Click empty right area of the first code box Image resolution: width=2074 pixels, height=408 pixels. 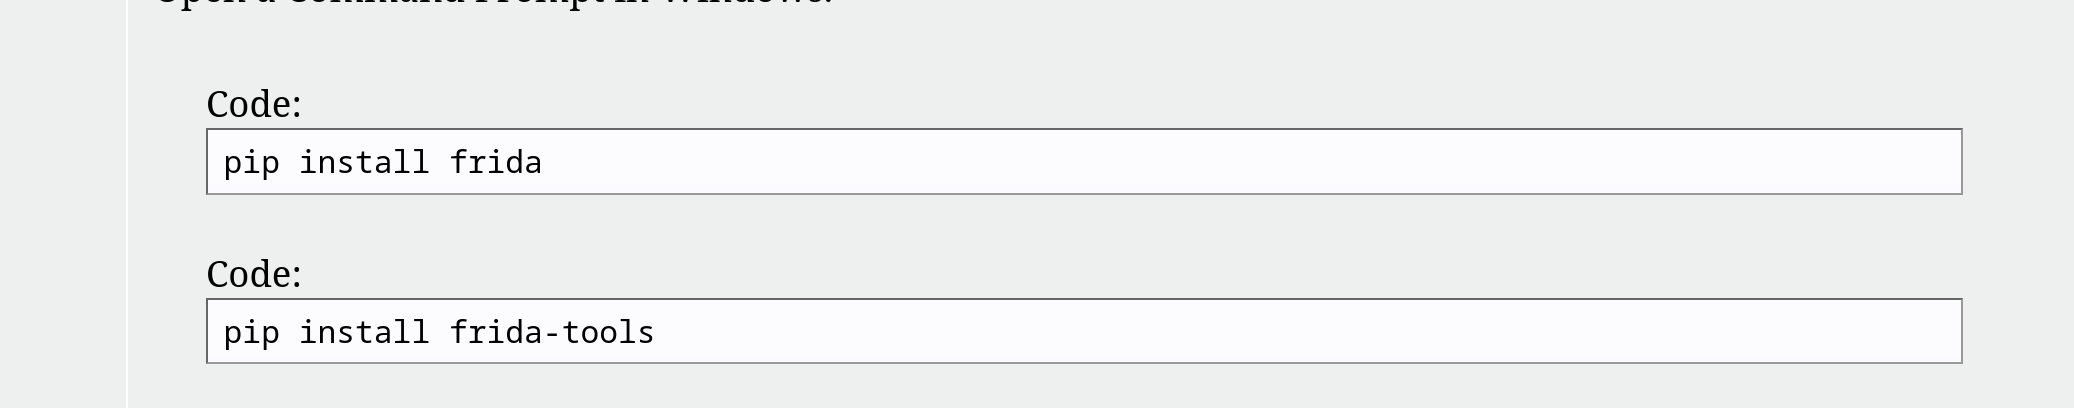(x=1500, y=162)
